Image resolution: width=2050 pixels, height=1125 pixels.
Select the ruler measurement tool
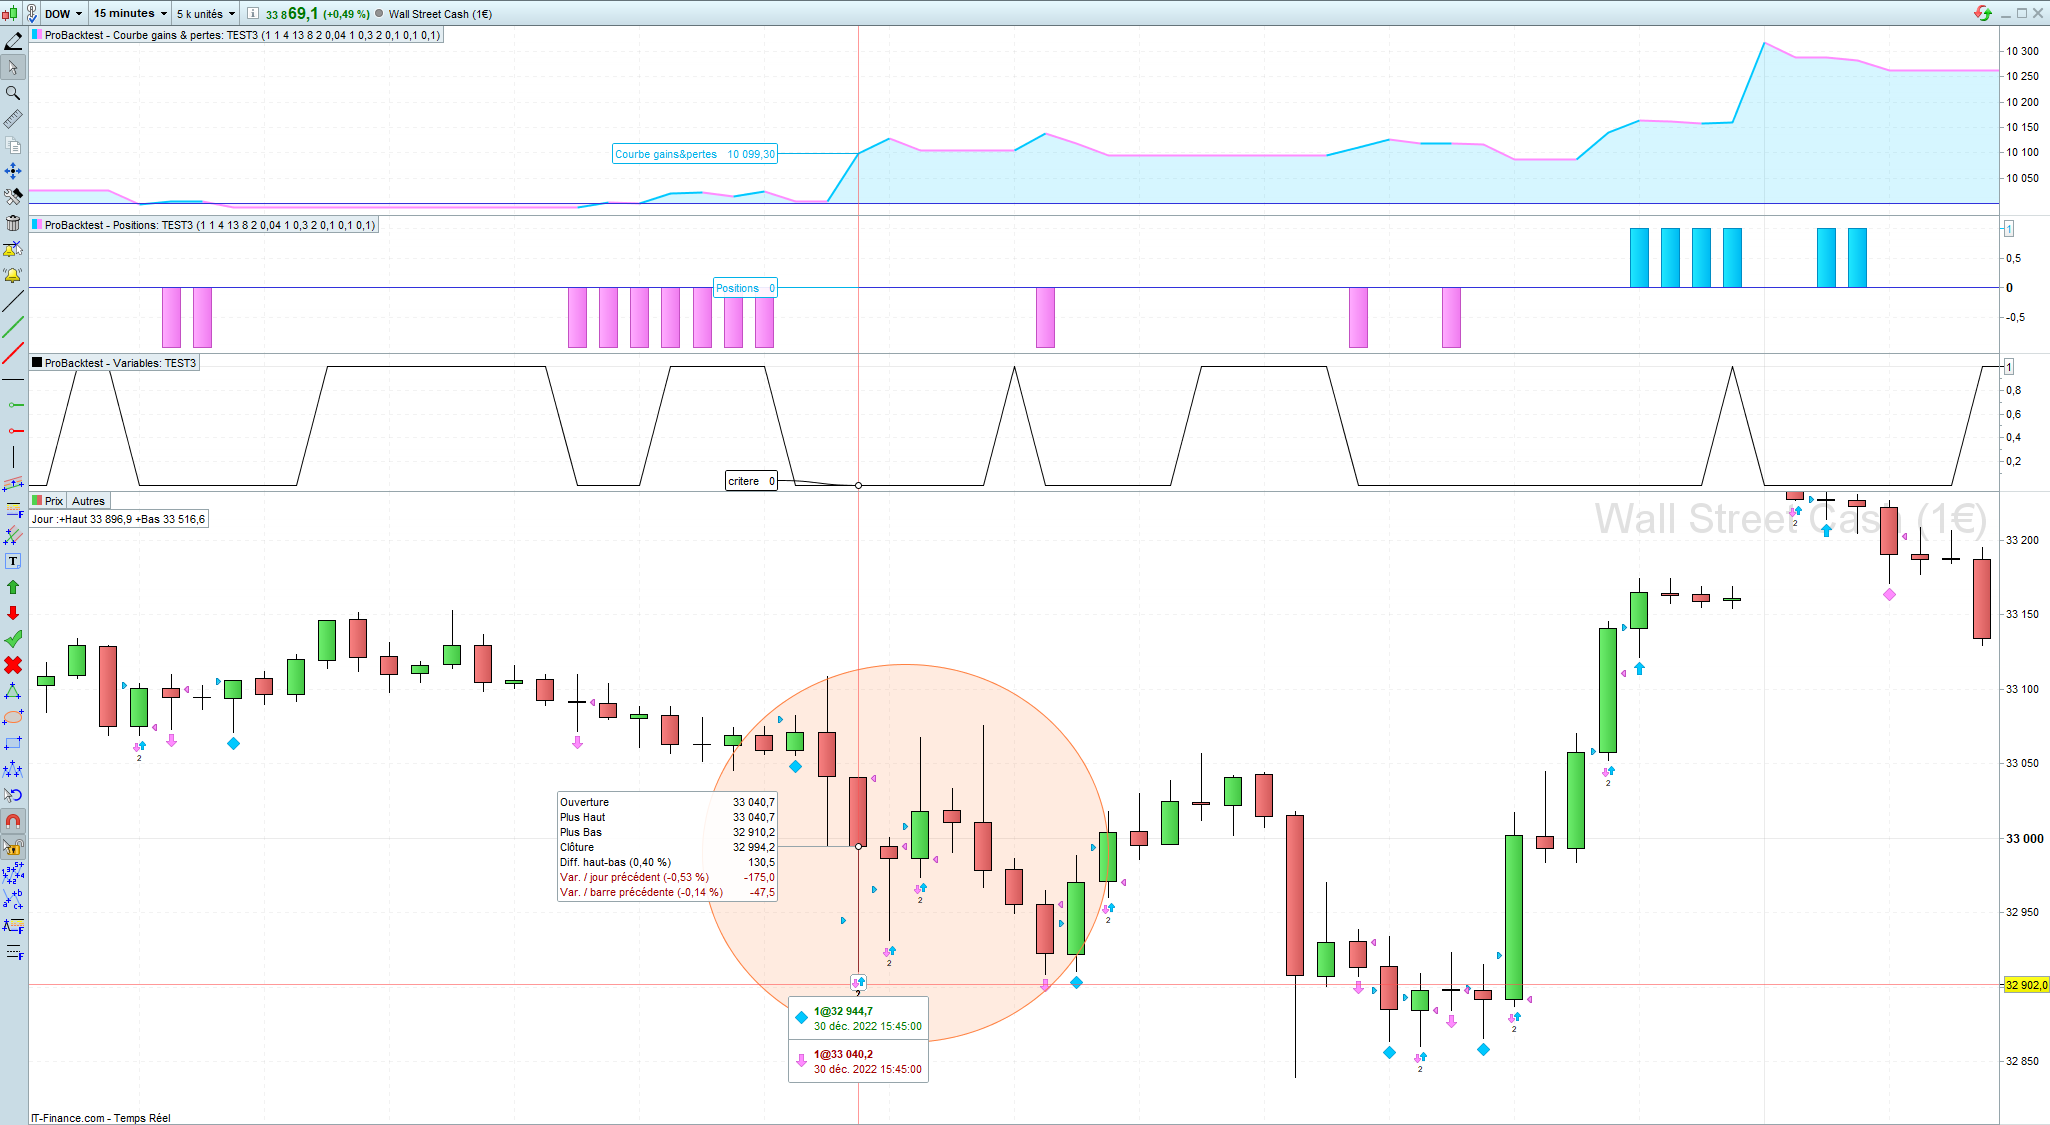(x=13, y=119)
